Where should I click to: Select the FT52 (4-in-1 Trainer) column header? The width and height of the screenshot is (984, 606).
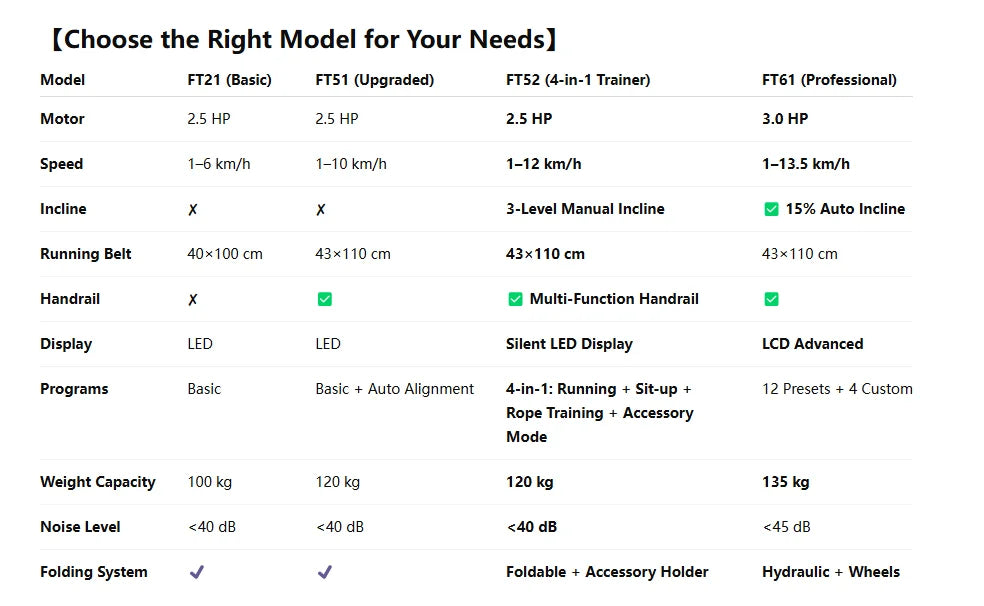(578, 80)
